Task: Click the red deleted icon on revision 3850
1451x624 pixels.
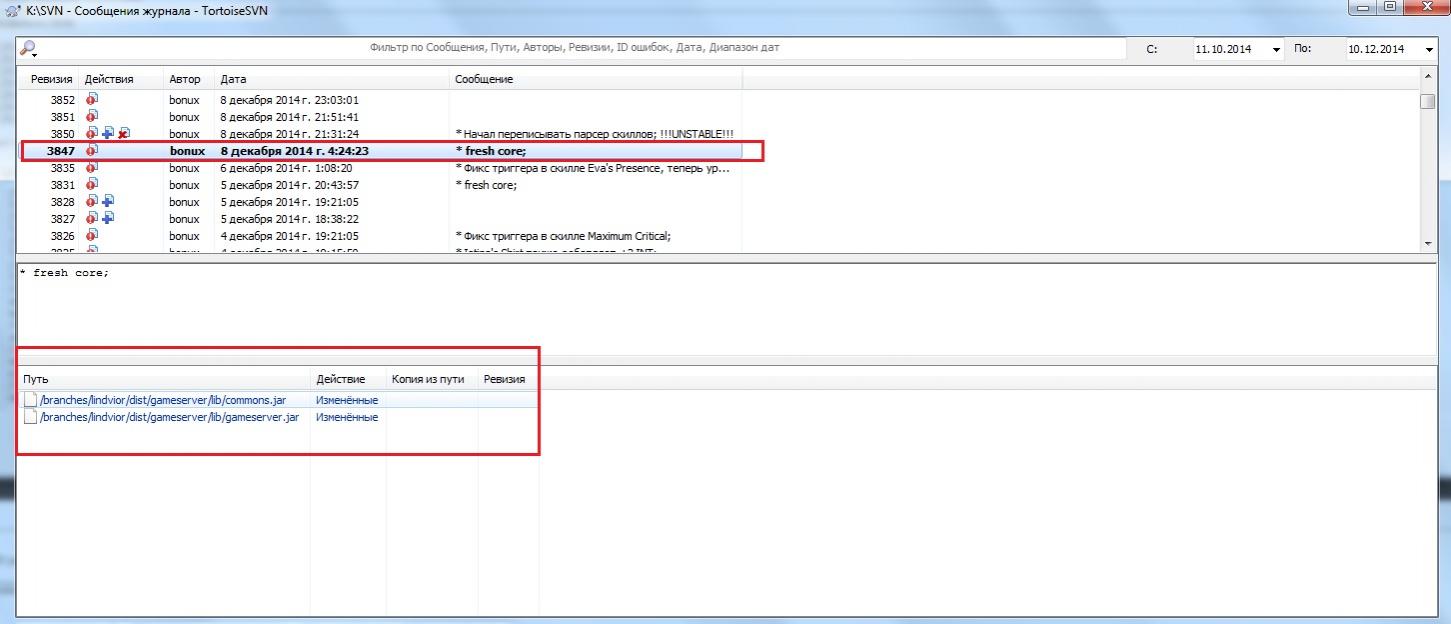Action: tap(124, 134)
